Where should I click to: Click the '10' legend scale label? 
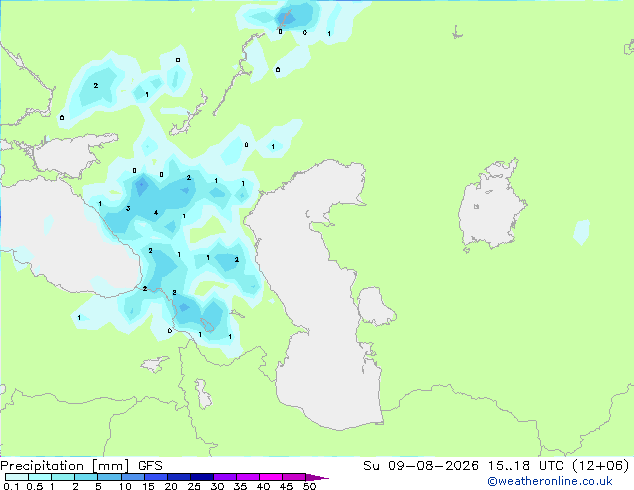(125, 486)
